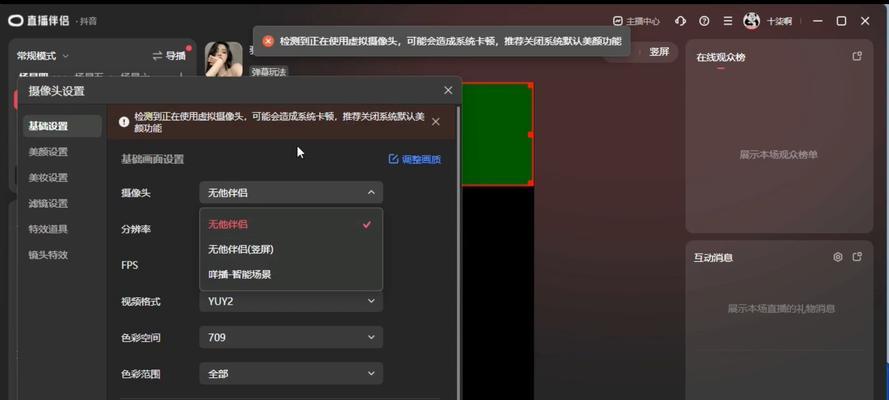The height and width of the screenshot is (400, 889).
Task: Click the FPS label
Action: click(x=129, y=265)
